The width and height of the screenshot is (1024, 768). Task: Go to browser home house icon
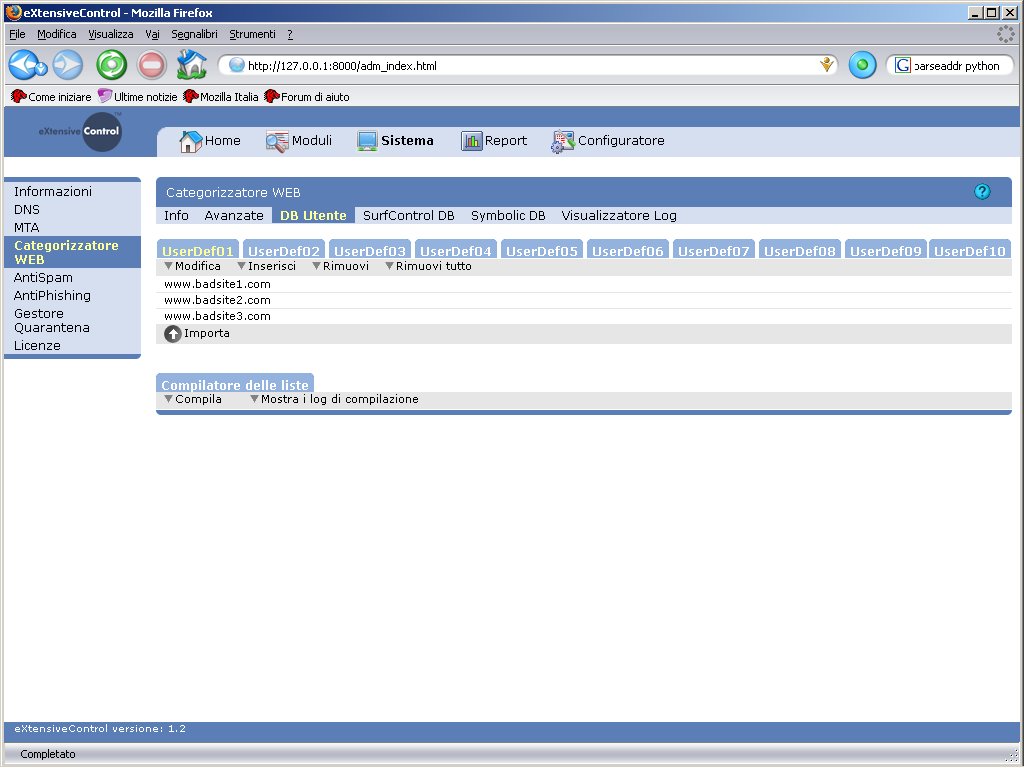(x=191, y=65)
